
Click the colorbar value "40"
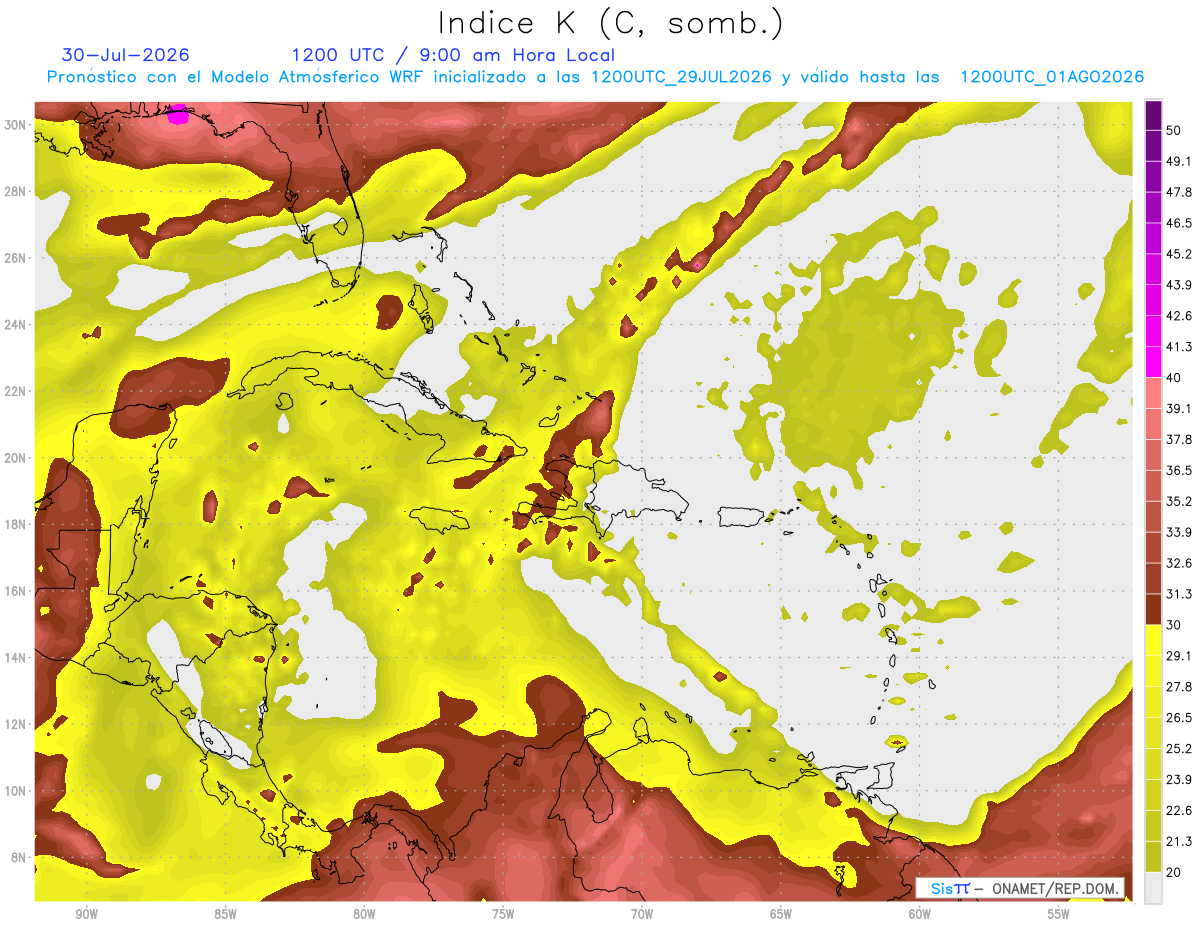1174,378
